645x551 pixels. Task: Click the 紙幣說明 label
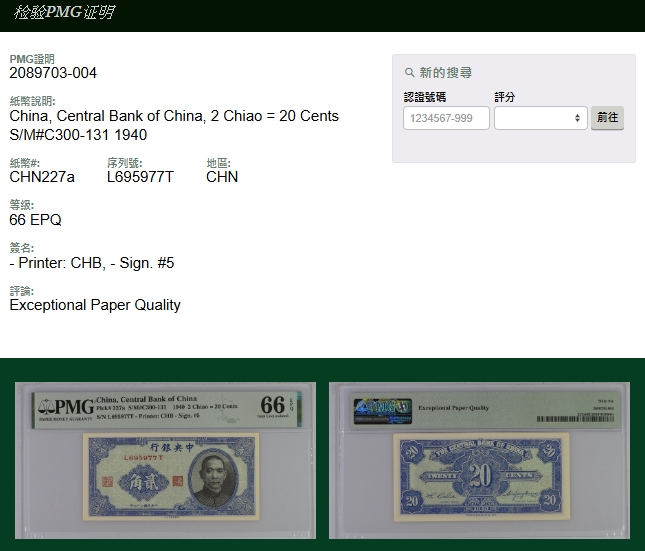32,101
